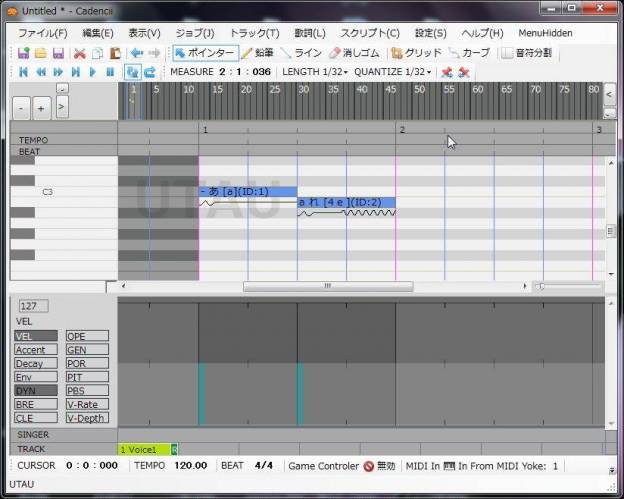Select the Decay control curve button
Image resolution: width=624 pixels, height=499 pixels.
coord(36,363)
